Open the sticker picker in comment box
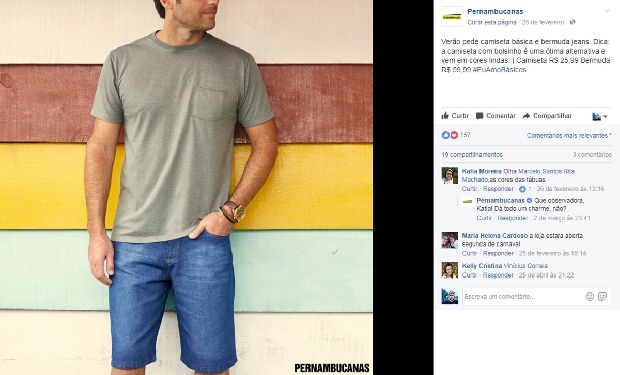Image resolution: width=620 pixels, height=375 pixels. tap(602, 296)
